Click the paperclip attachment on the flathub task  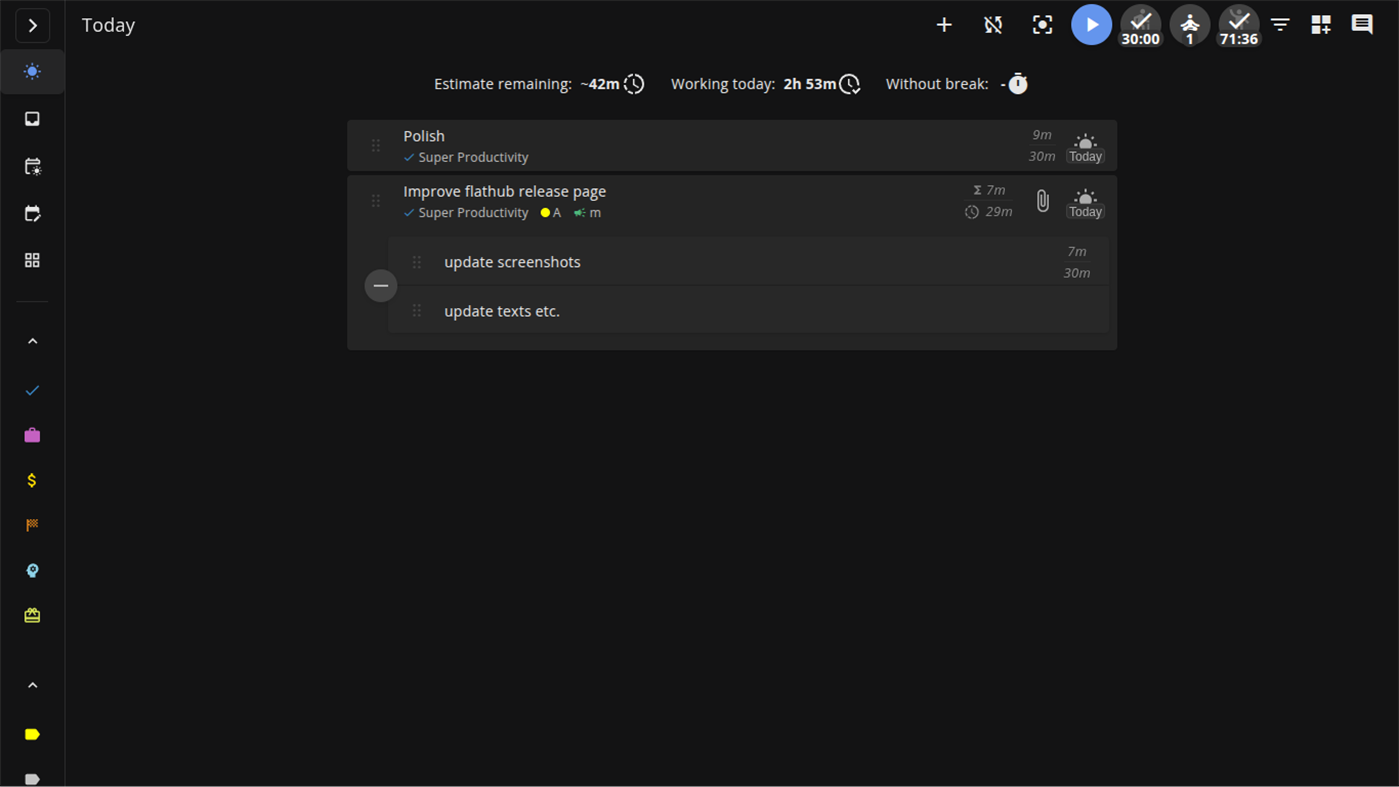point(1042,200)
